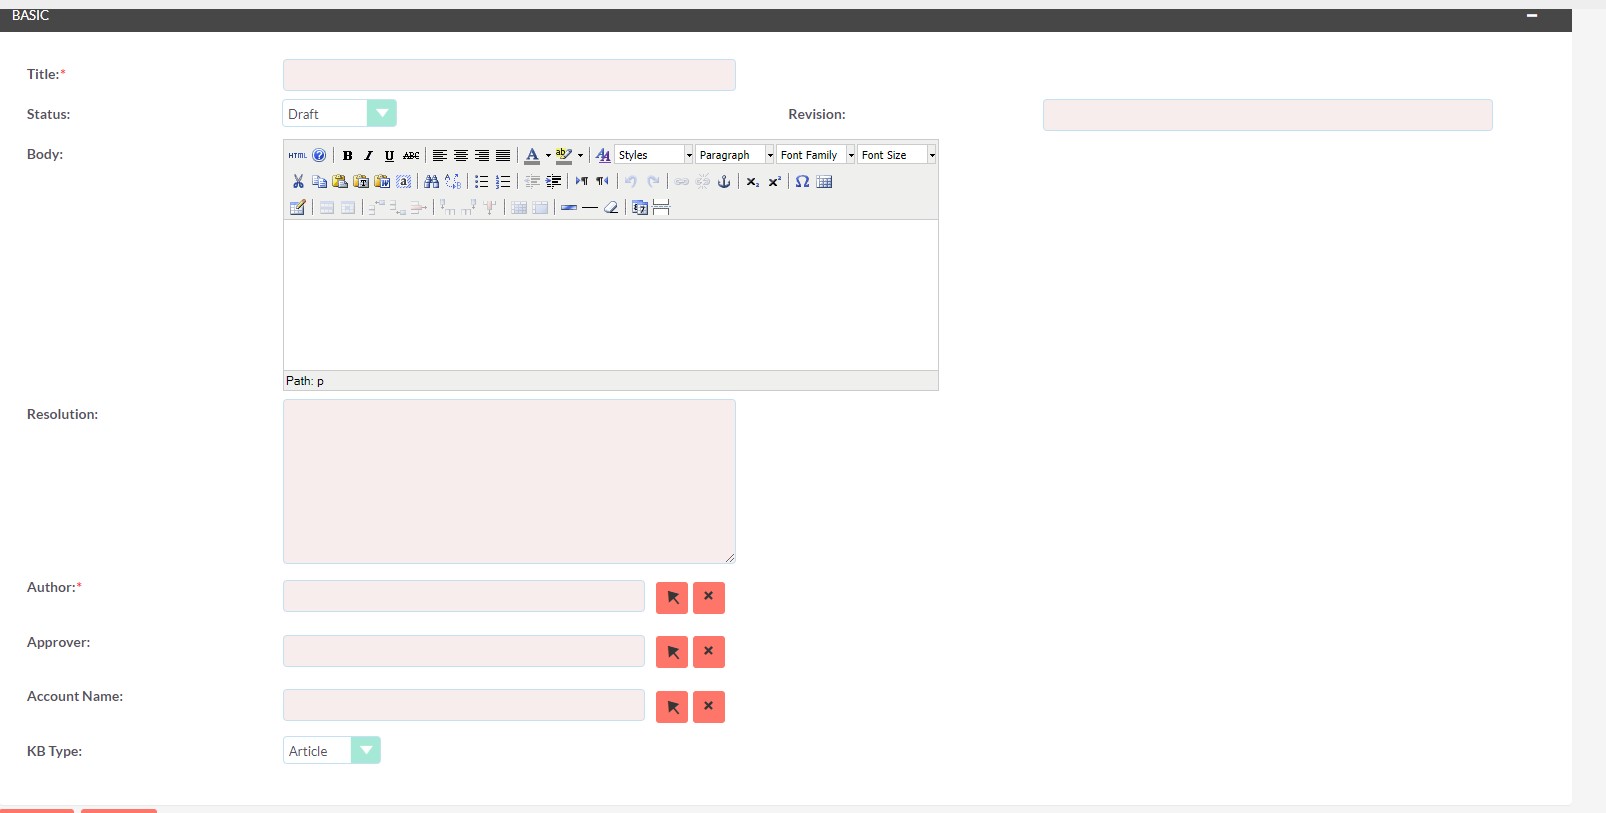This screenshot has width=1606, height=813.
Task: Insert a page break
Action: click(661, 207)
